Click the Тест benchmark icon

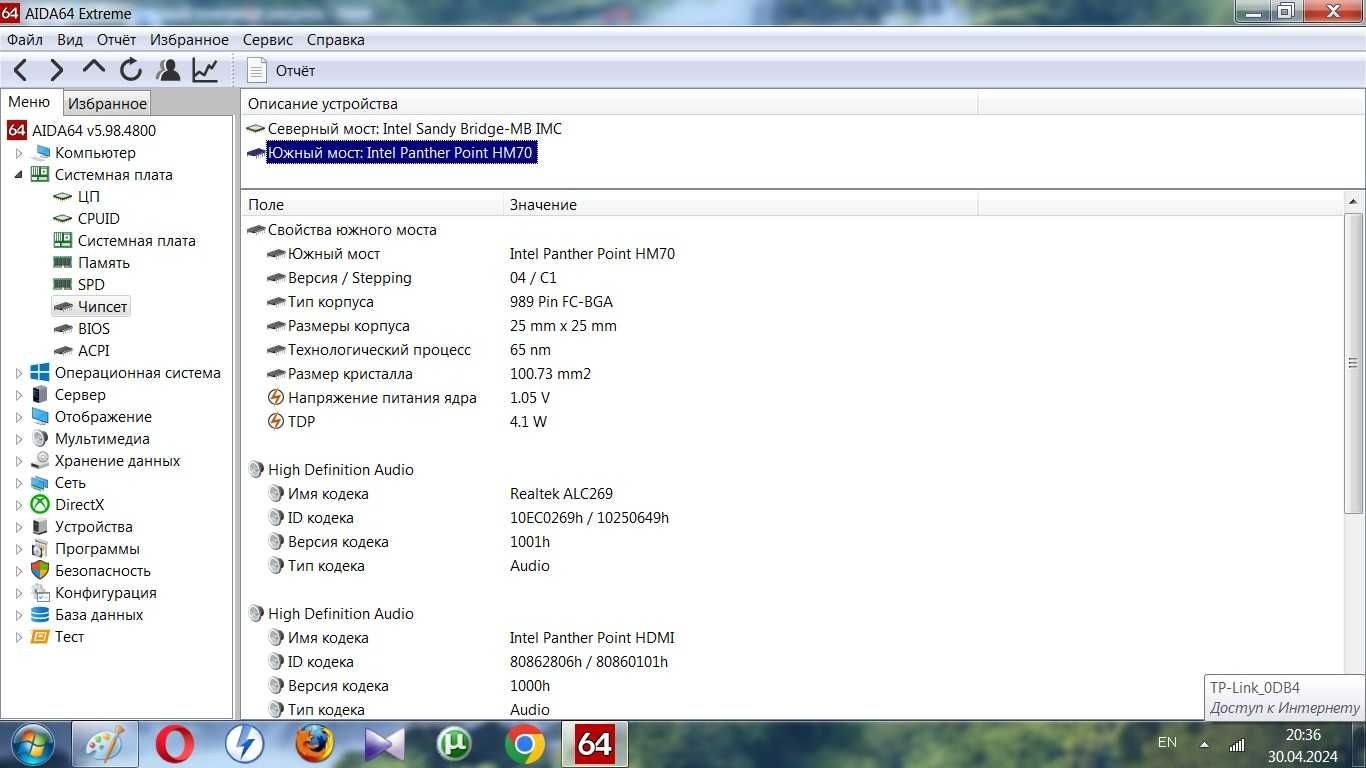(x=40, y=637)
